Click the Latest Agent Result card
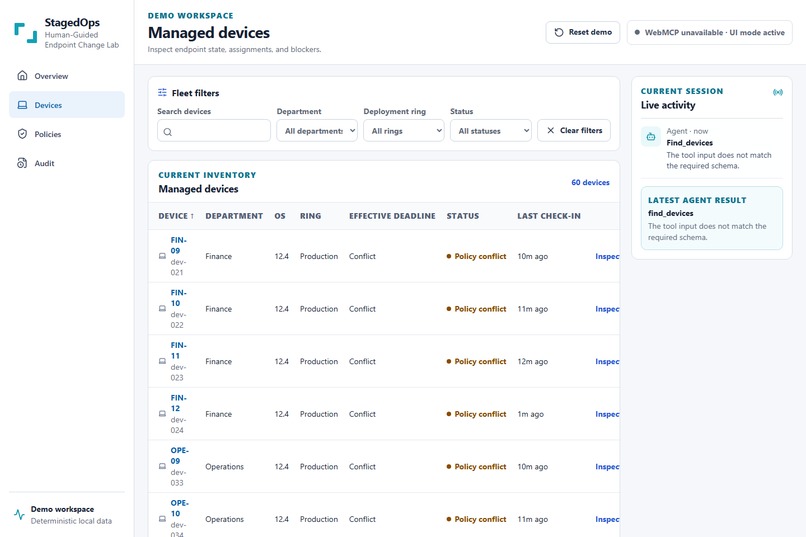 tap(712, 218)
